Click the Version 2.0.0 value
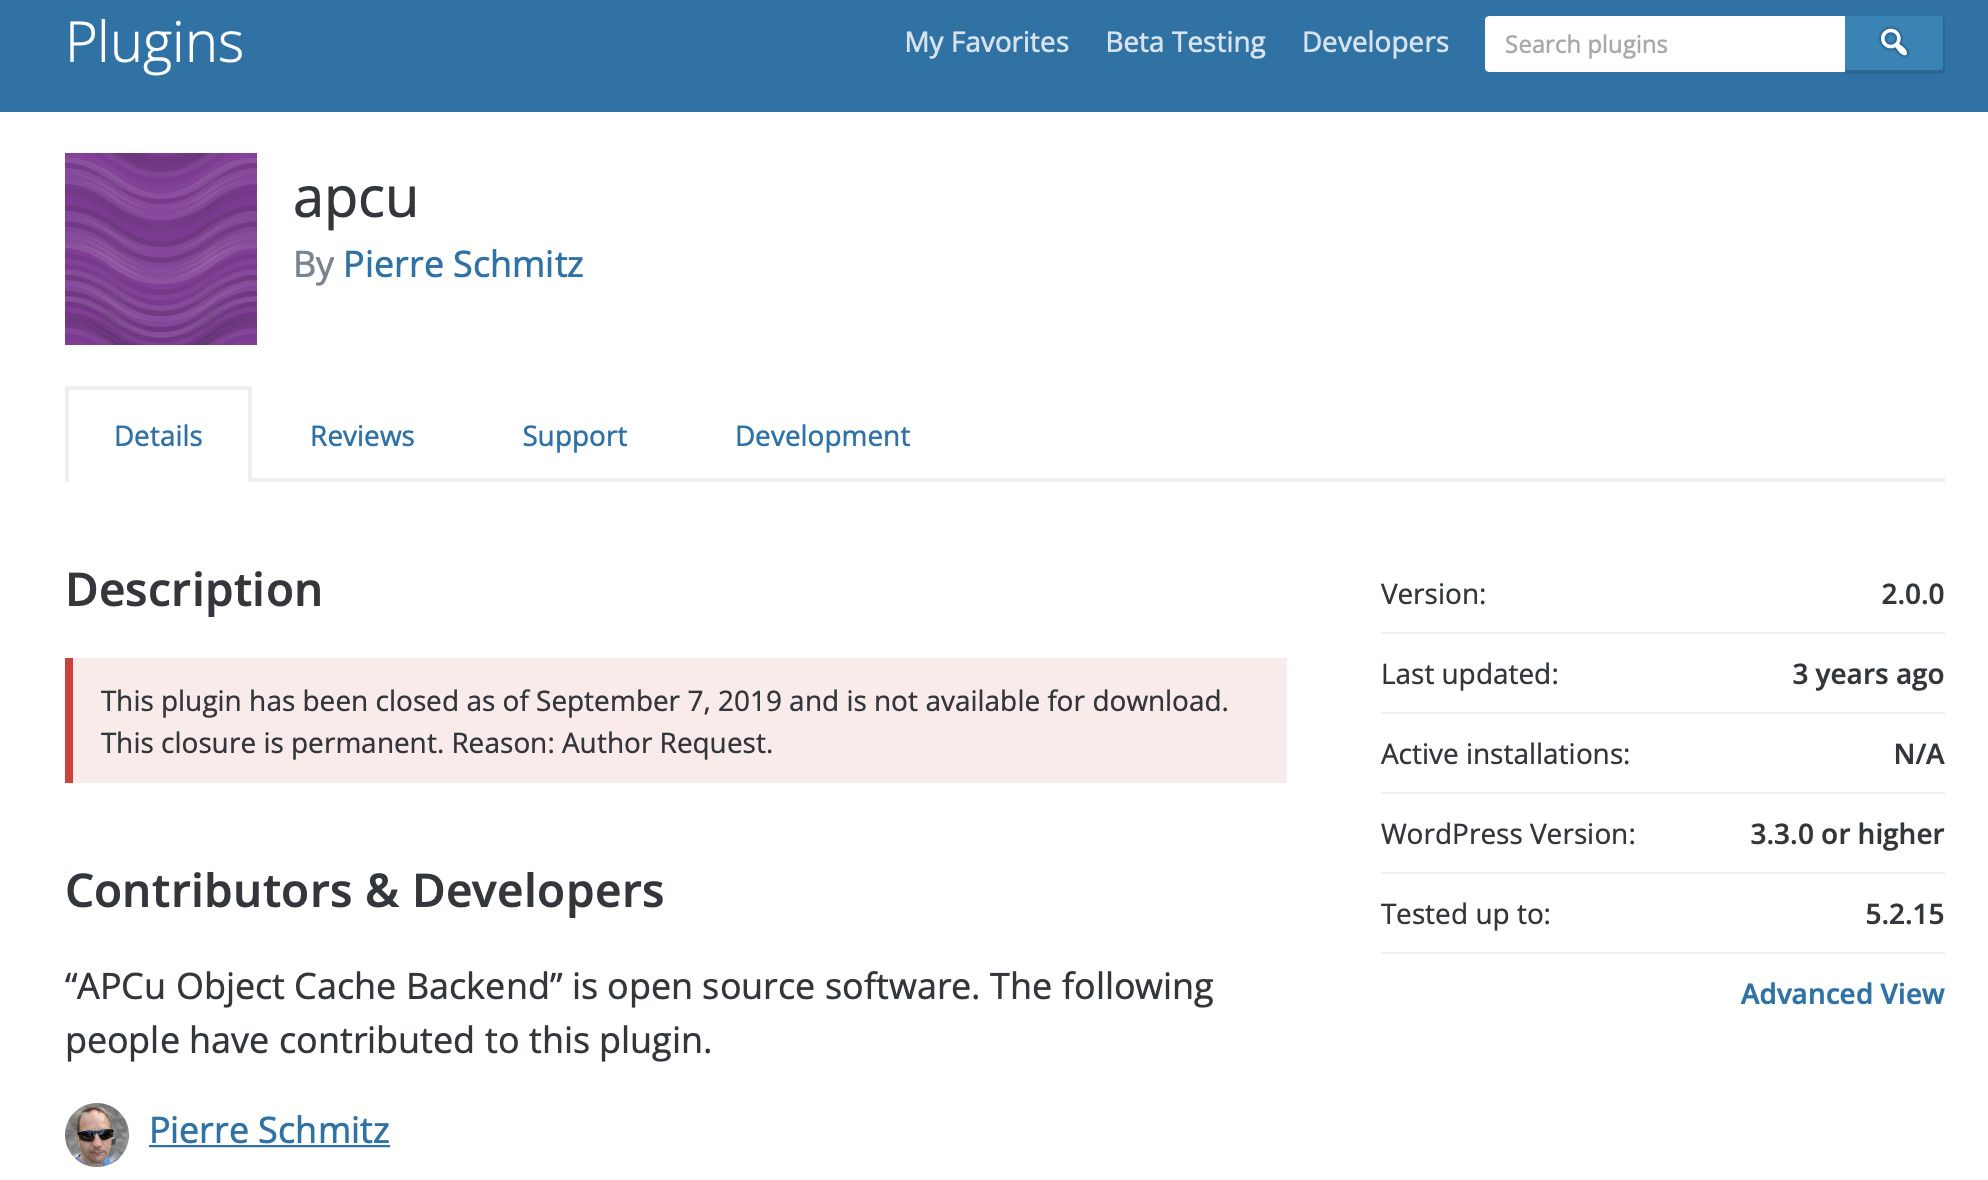Viewport: 1988px width, 1180px height. click(1911, 594)
